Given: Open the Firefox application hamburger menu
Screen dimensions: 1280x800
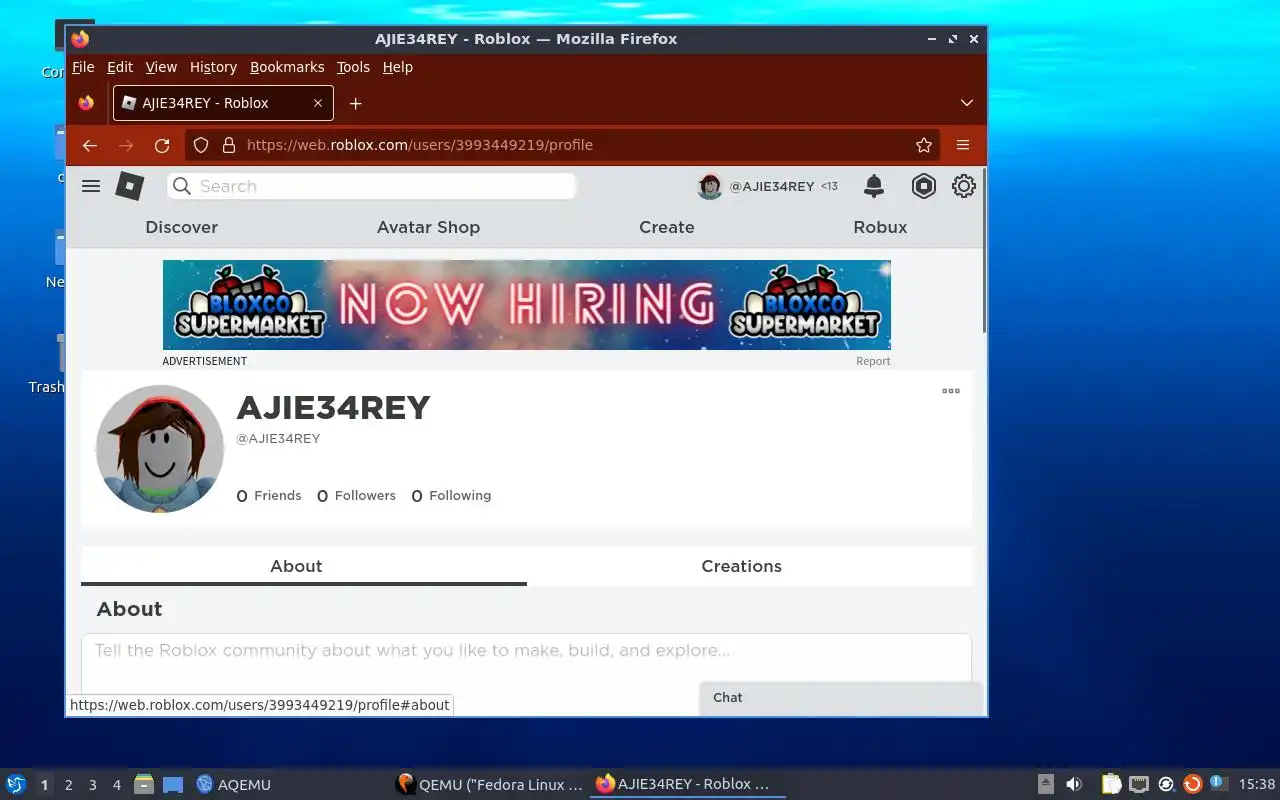Looking at the screenshot, I should pos(963,145).
